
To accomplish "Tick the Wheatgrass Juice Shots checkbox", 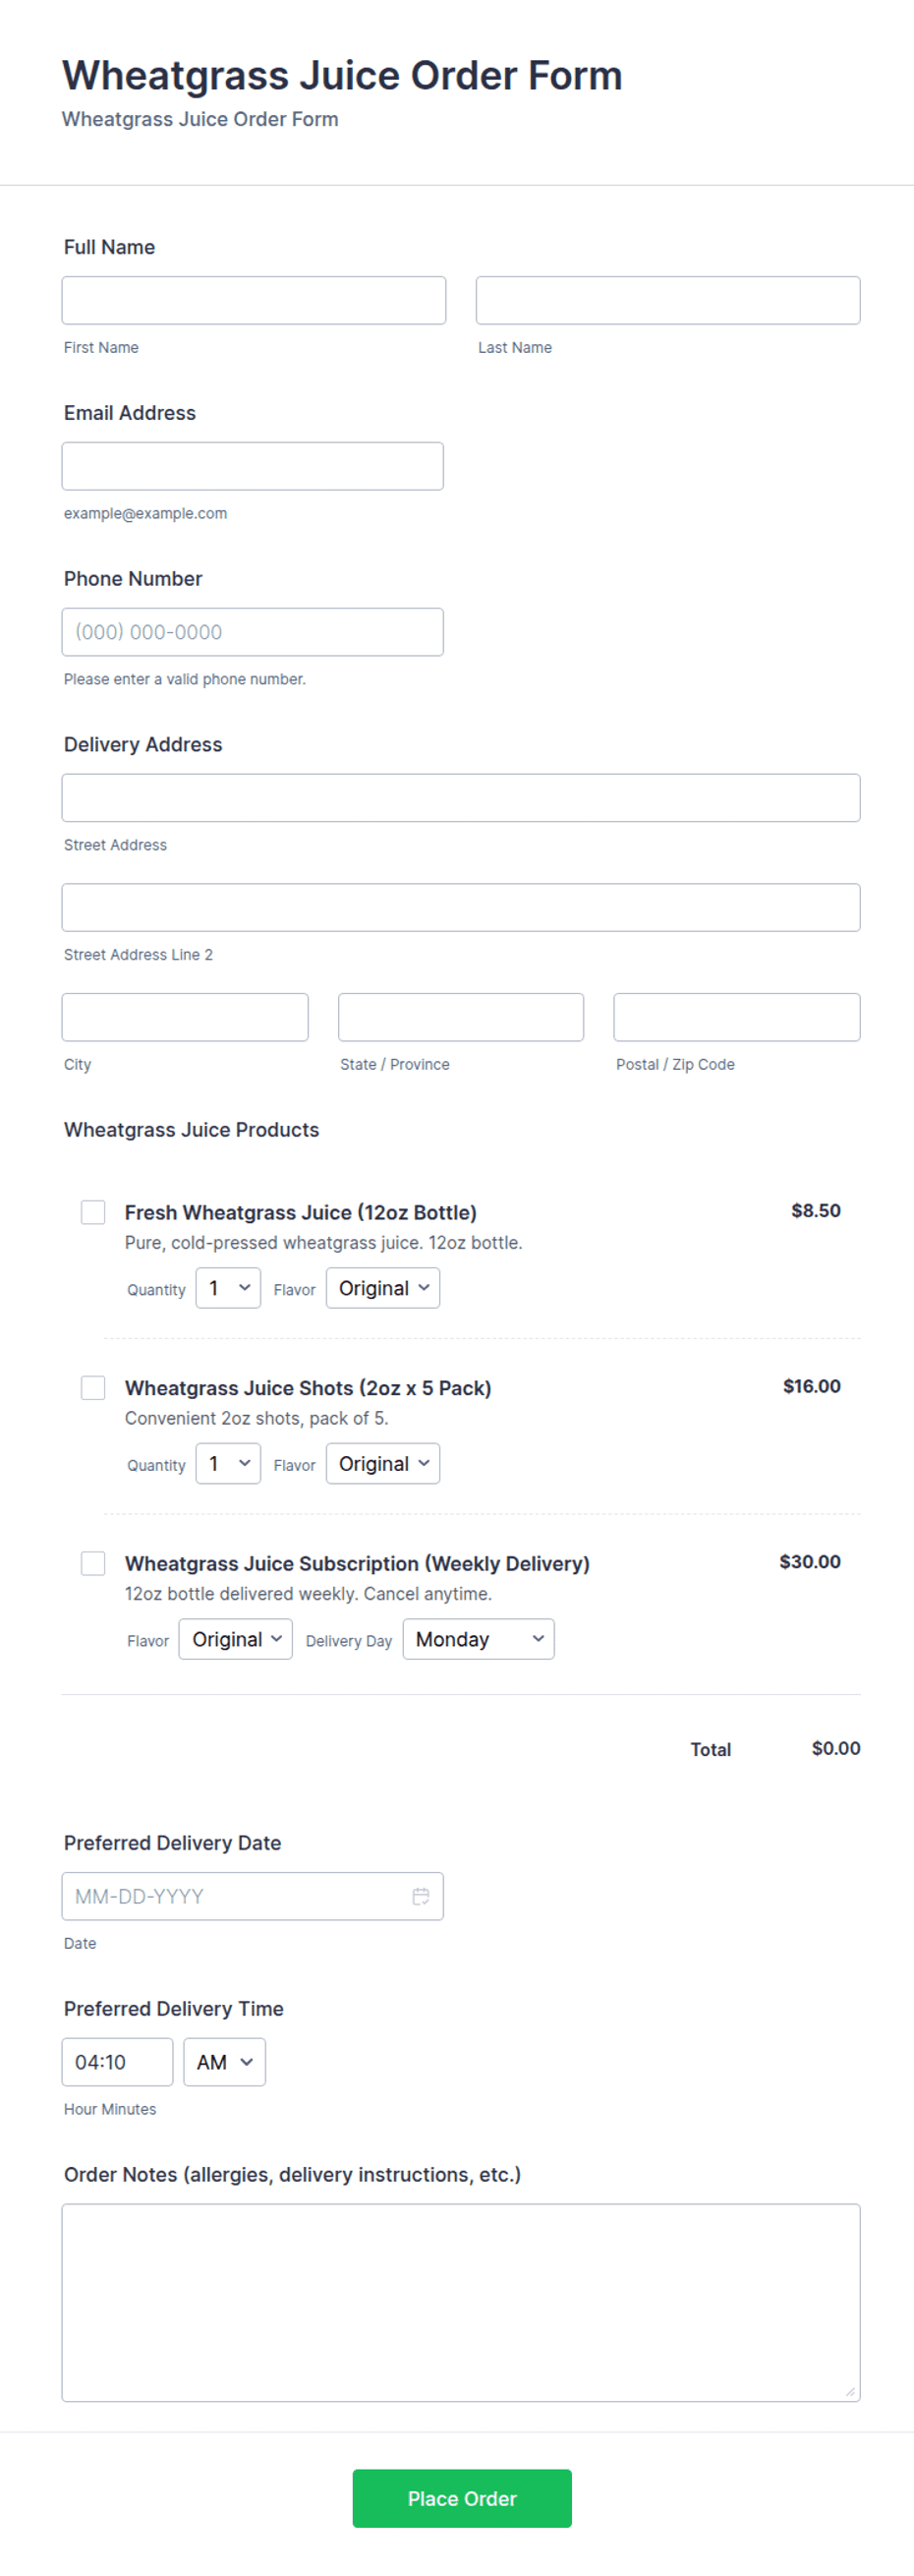I will tap(93, 1387).
